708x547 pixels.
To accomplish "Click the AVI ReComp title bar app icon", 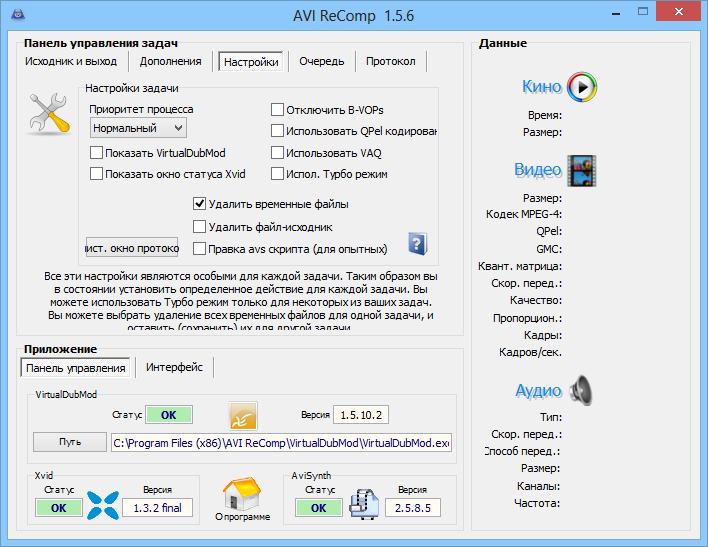I will tap(18, 14).
